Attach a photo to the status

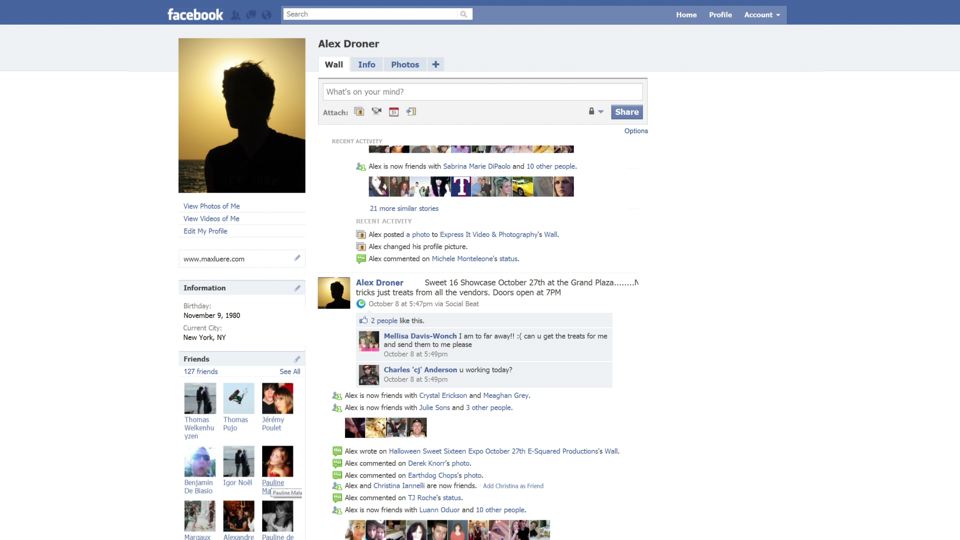click(x=359, y=111)
